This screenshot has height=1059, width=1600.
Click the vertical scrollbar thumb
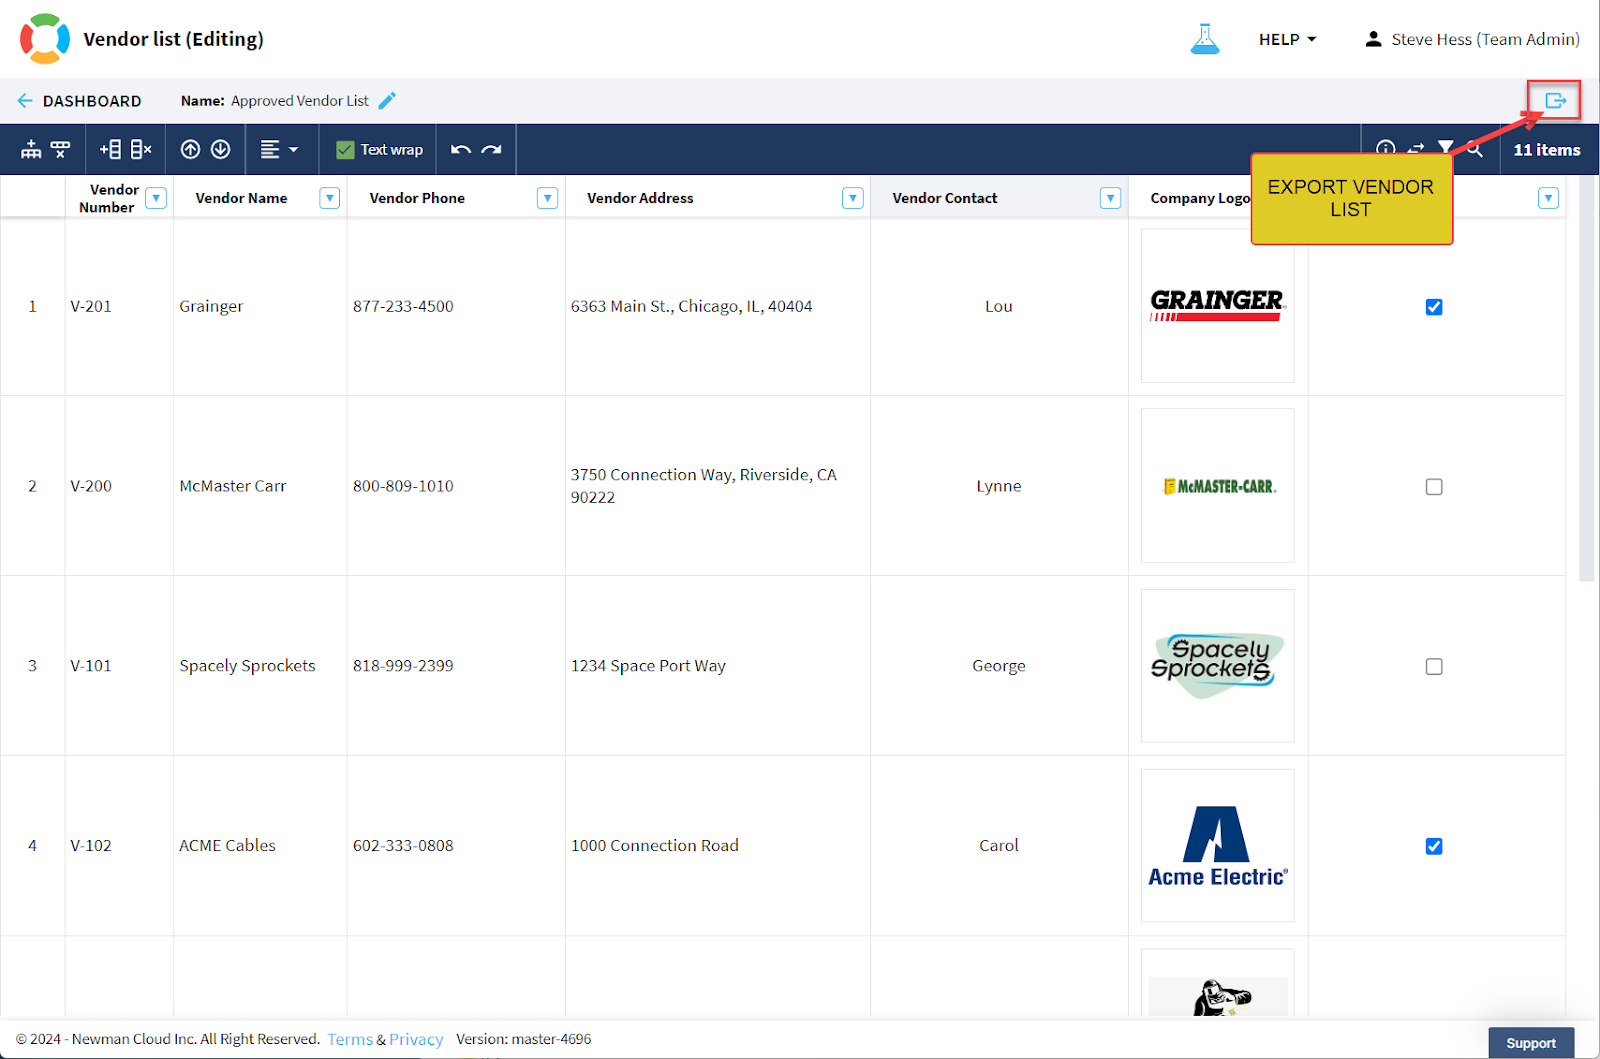(x=1586, y=379)
